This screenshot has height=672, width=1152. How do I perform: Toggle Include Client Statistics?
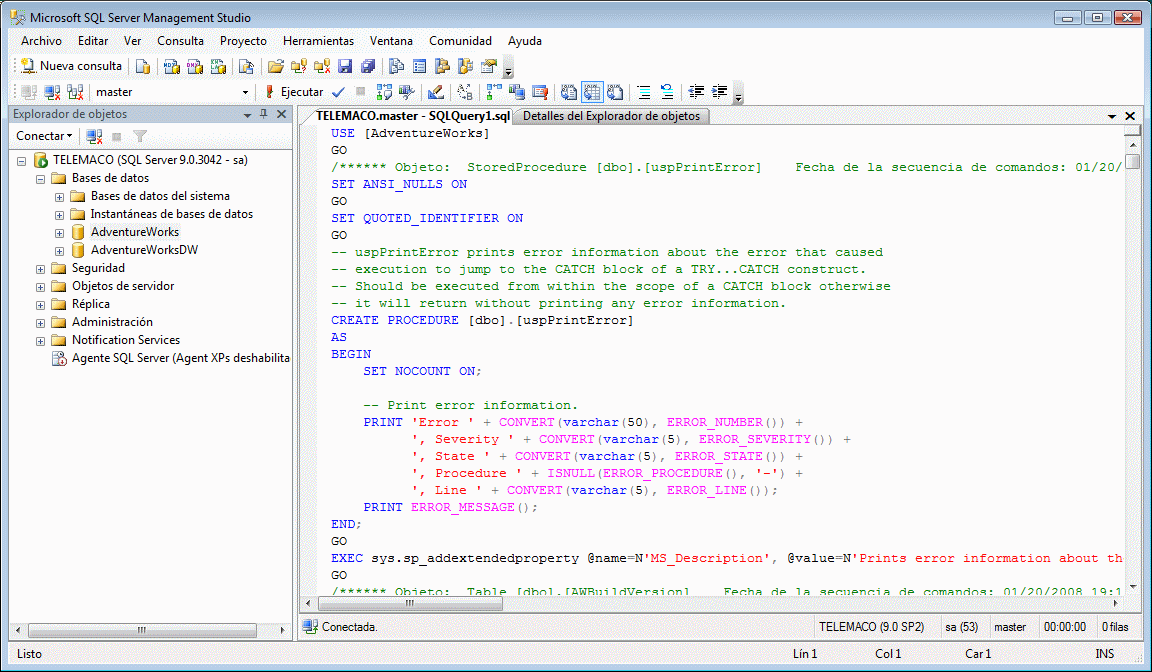pos(517,92)
